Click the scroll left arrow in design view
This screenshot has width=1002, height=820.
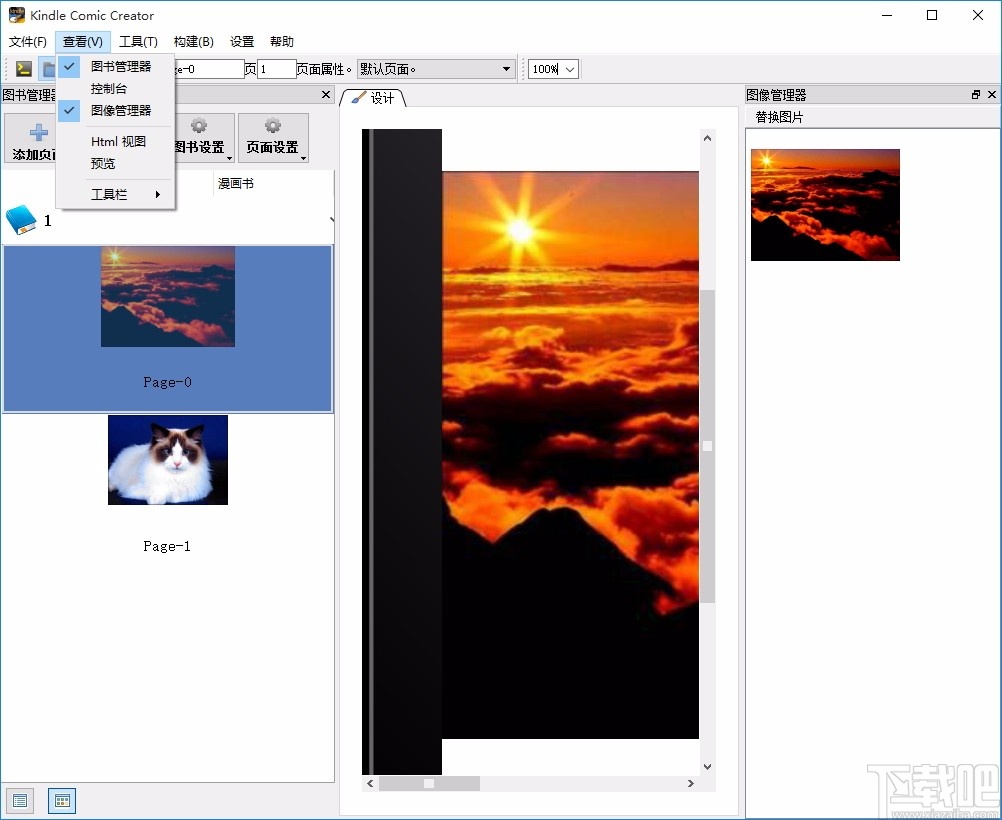point(371,783)
